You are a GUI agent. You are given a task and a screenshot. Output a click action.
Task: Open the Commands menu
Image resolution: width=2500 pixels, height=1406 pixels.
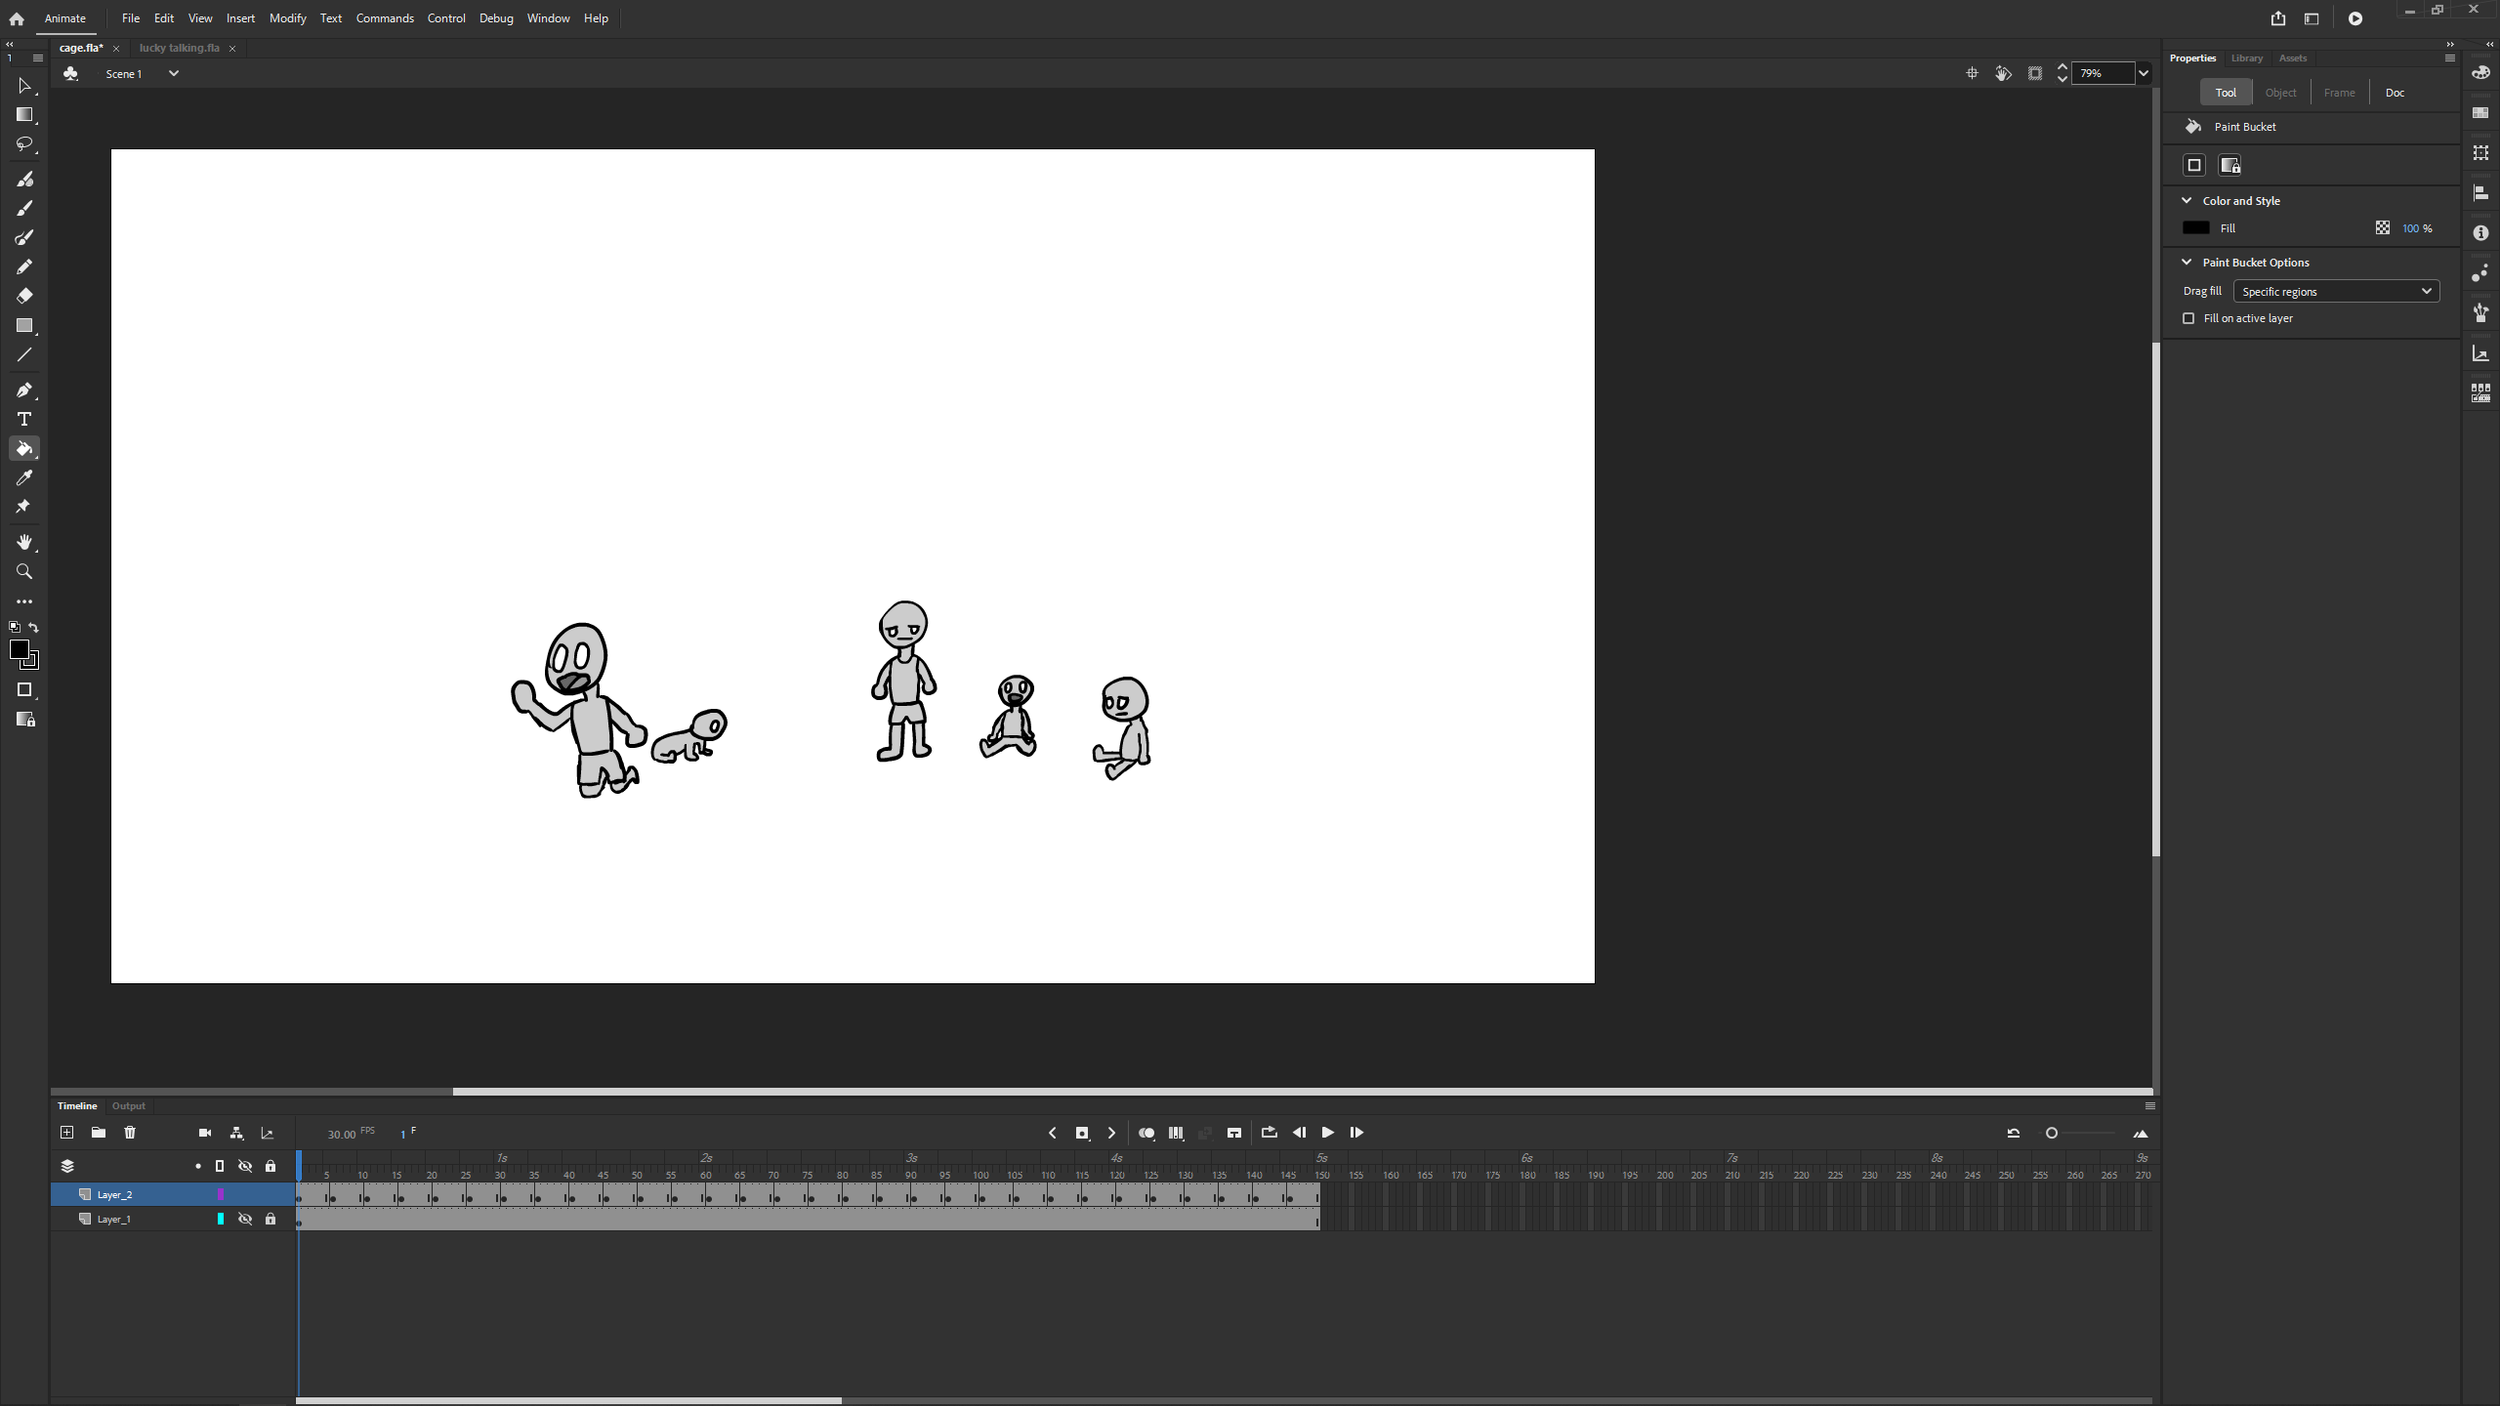[385, 18]
